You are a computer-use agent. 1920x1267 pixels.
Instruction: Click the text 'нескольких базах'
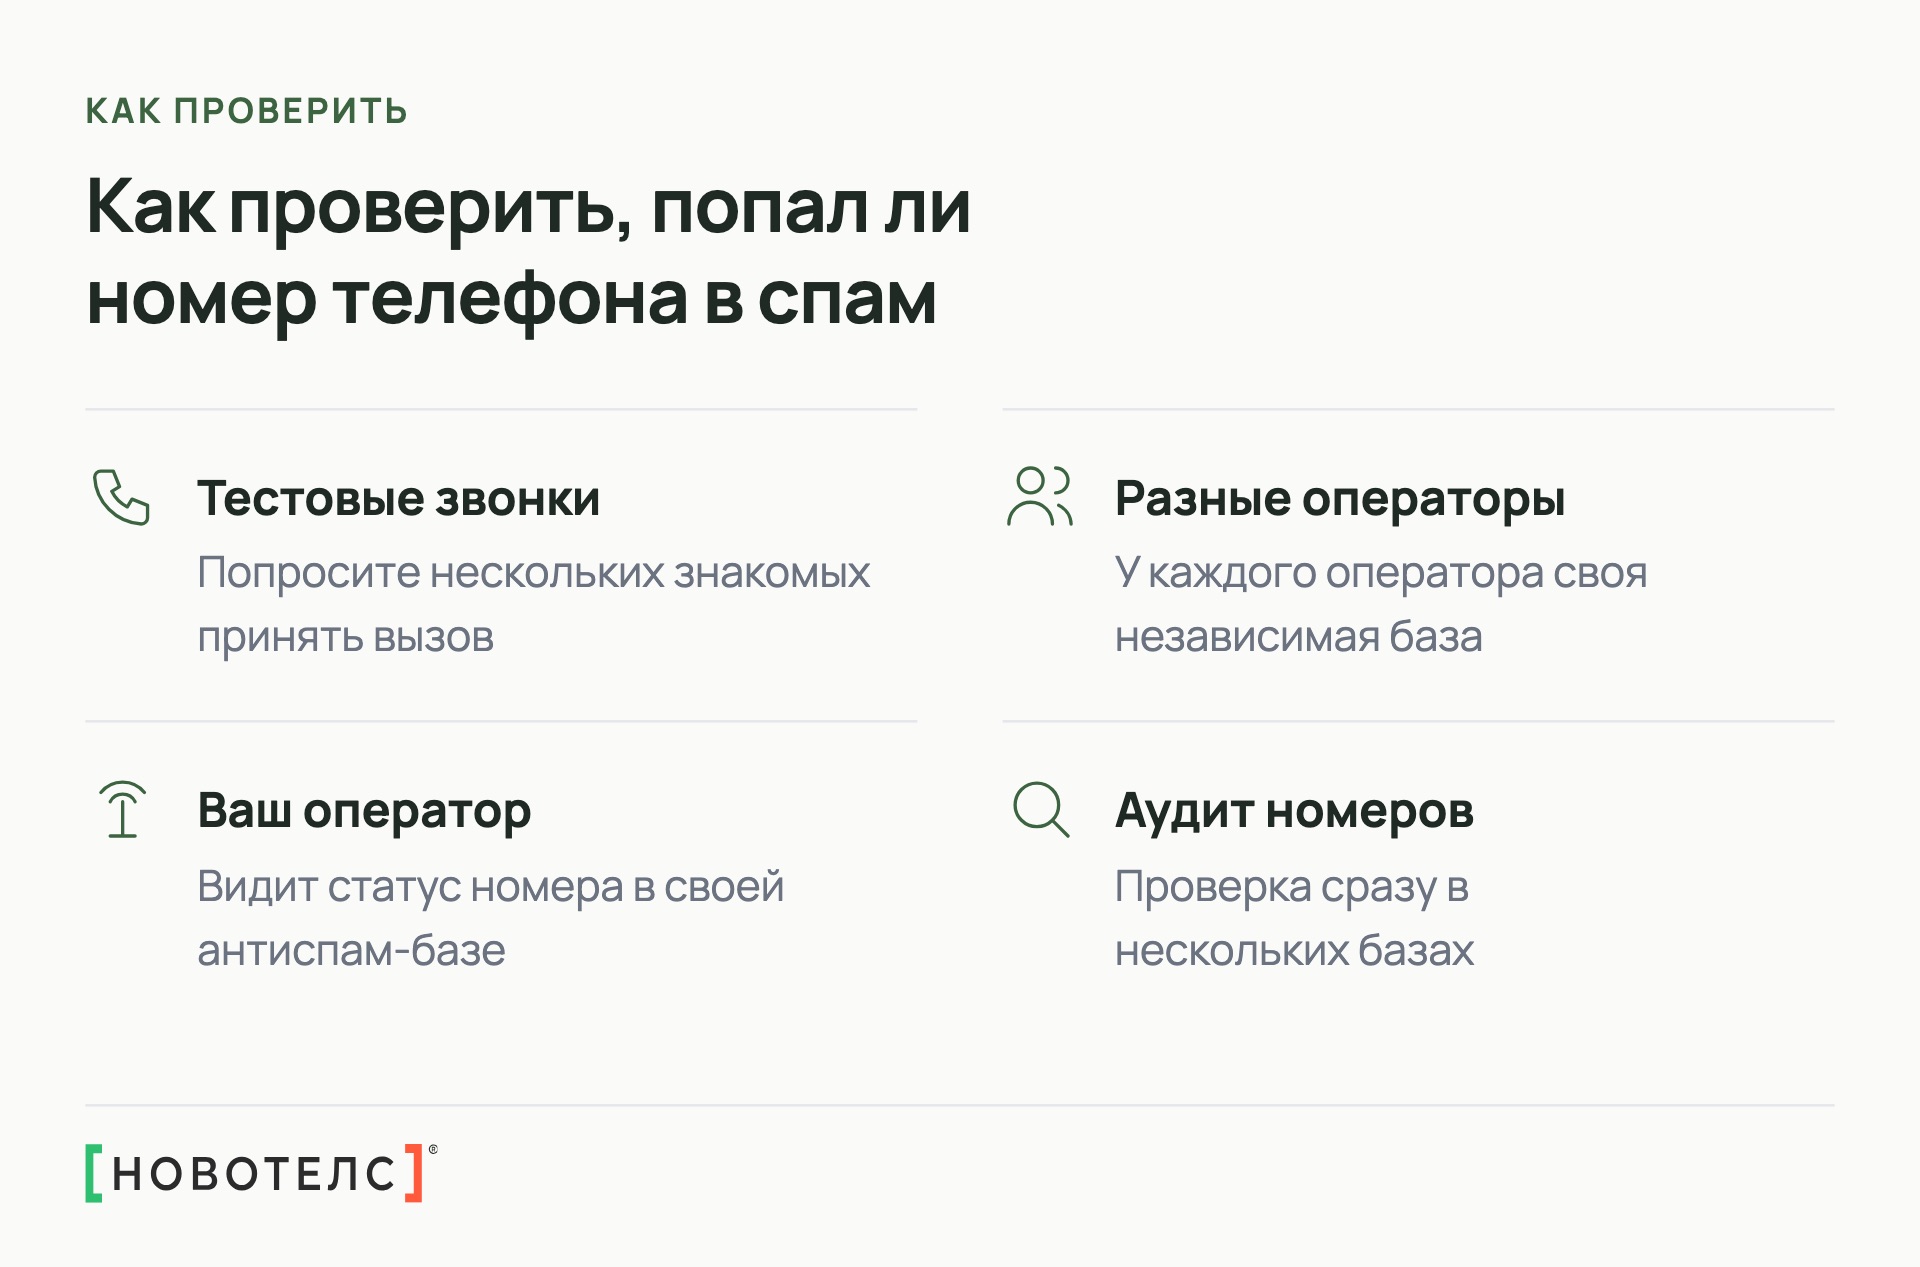[1294, 950]
